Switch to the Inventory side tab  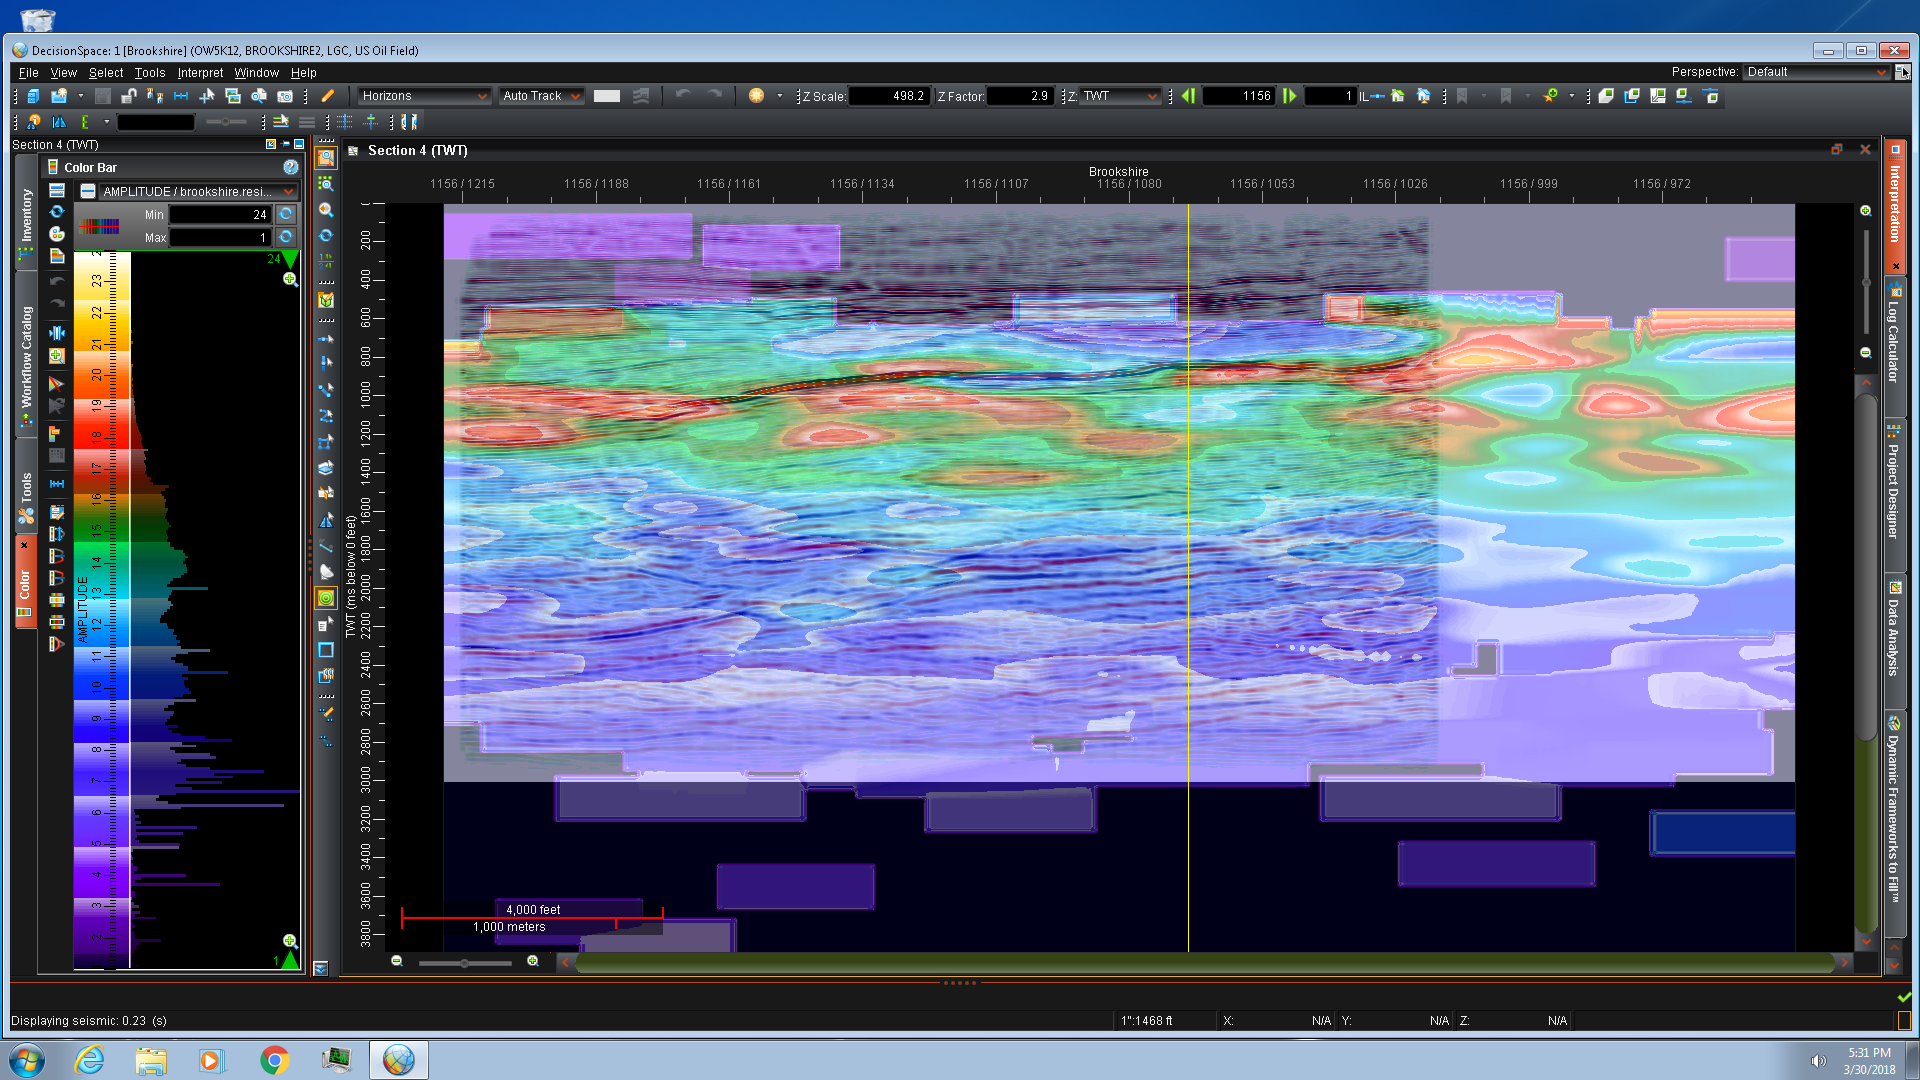tap(26, 214)
